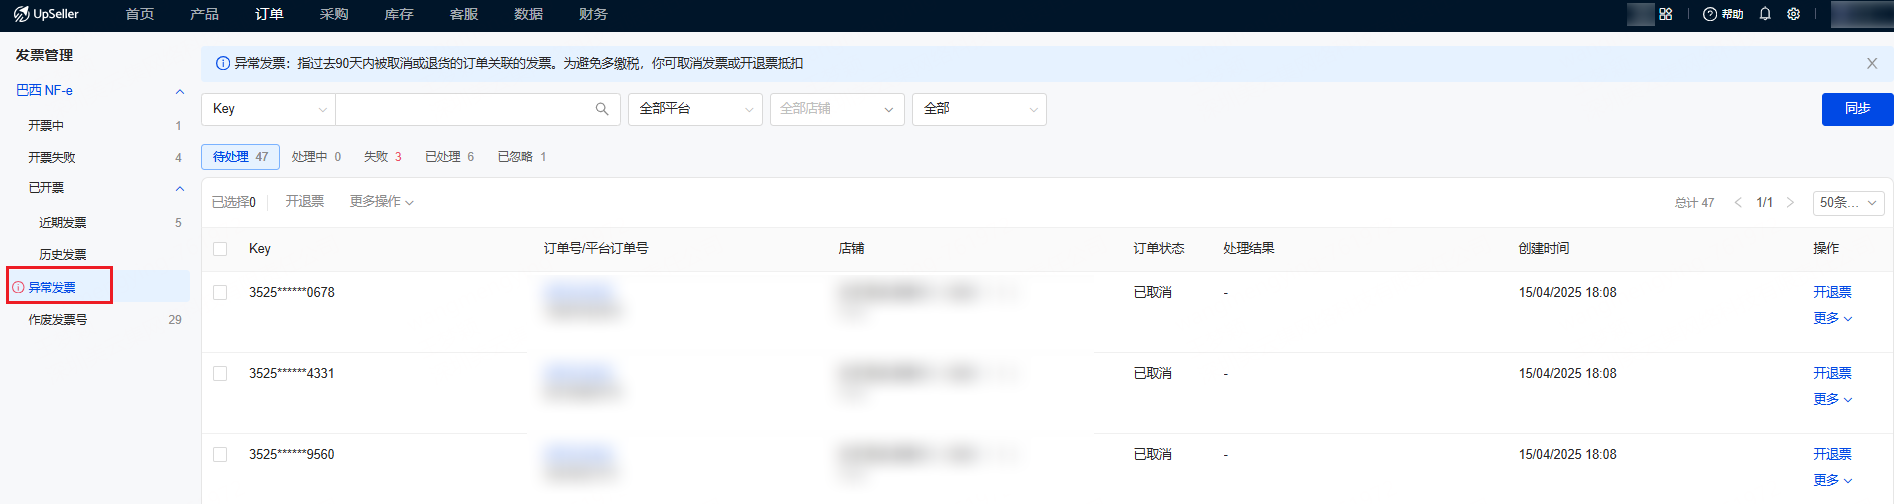Click the info icon in the banner
This screenshot has height=504, width=1894.
[x=223, y=63]
